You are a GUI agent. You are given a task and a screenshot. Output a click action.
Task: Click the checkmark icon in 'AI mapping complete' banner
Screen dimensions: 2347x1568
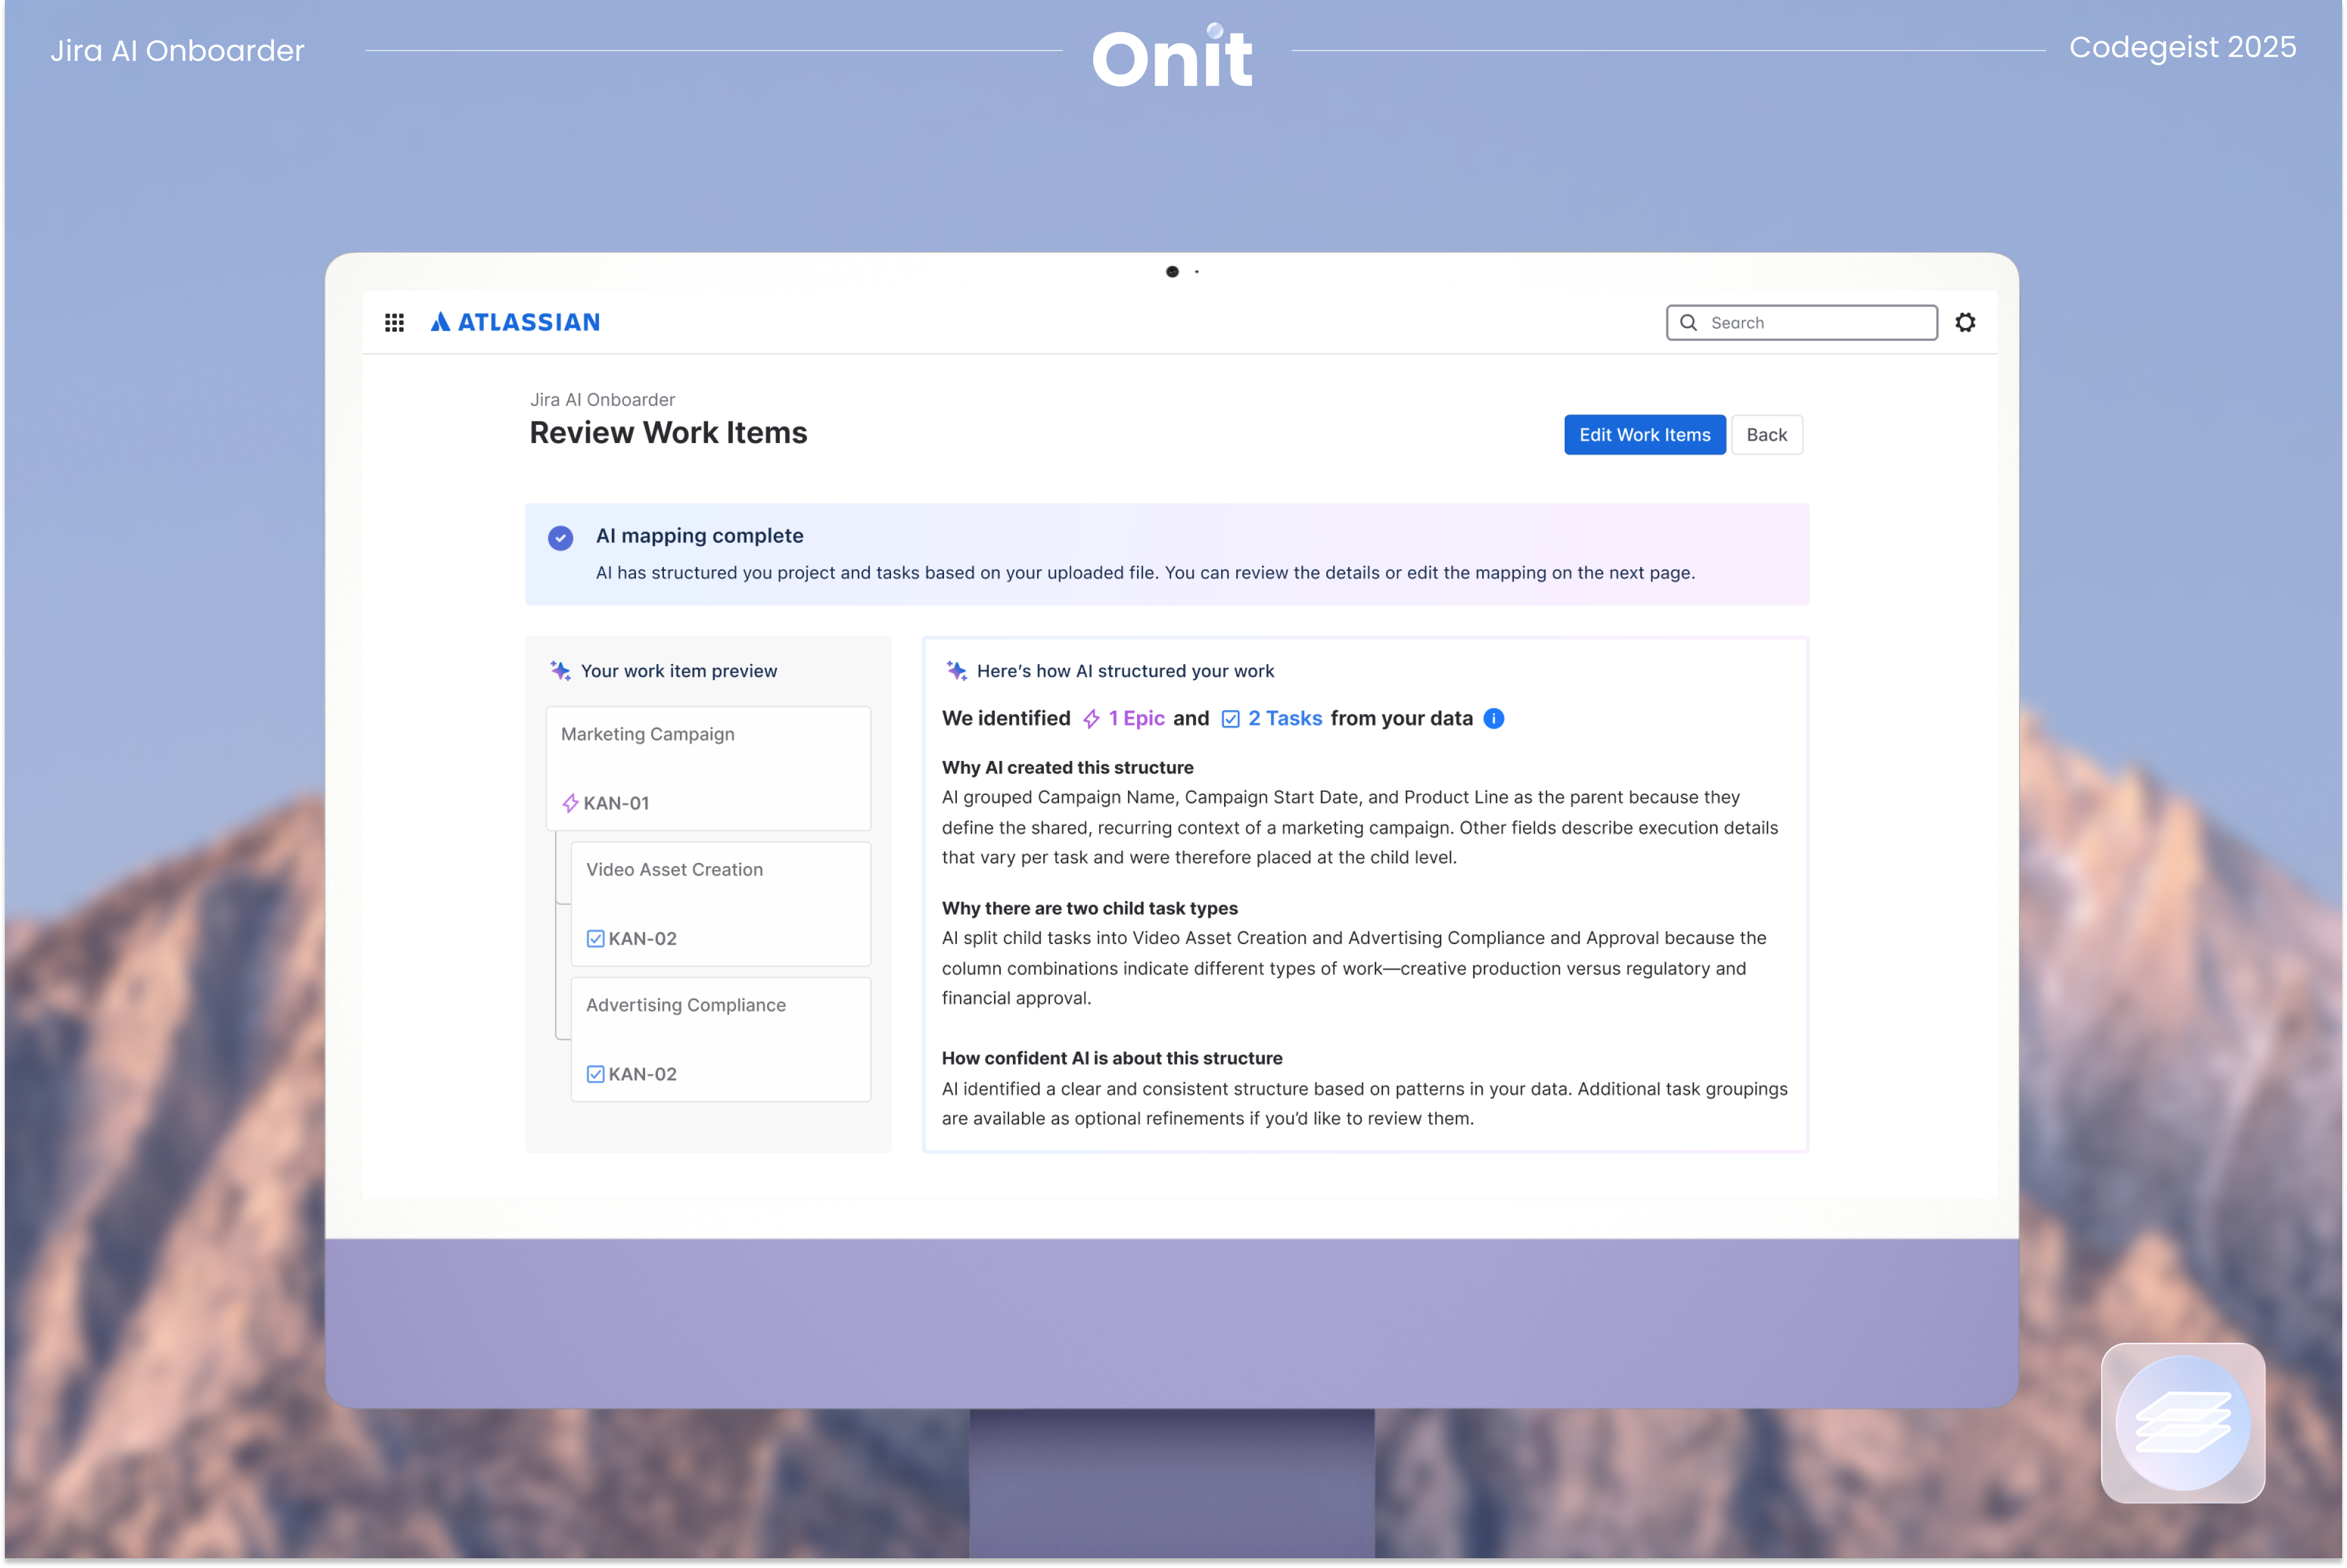(560, 538)
